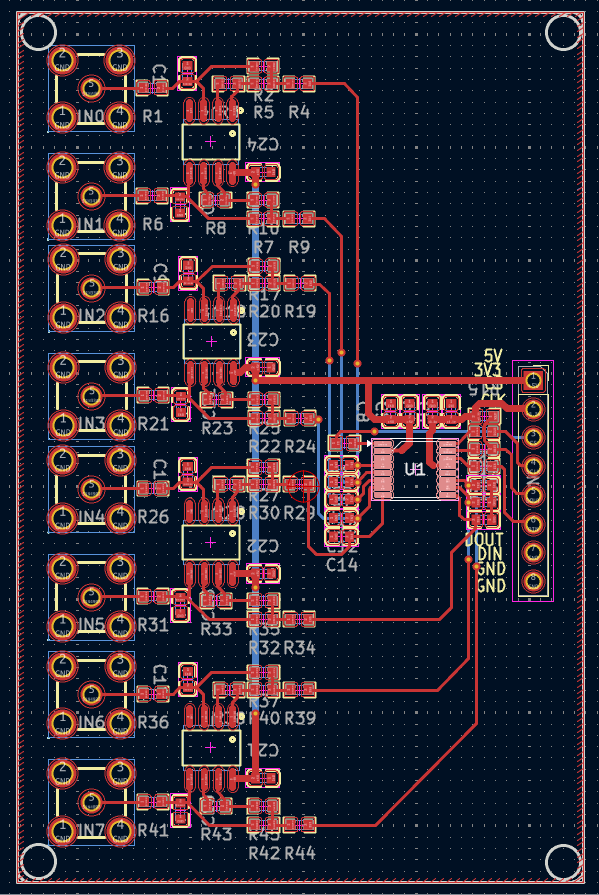Click the IN0 connector center pad
Screen dimensions: 599x895
pos(90,88)
